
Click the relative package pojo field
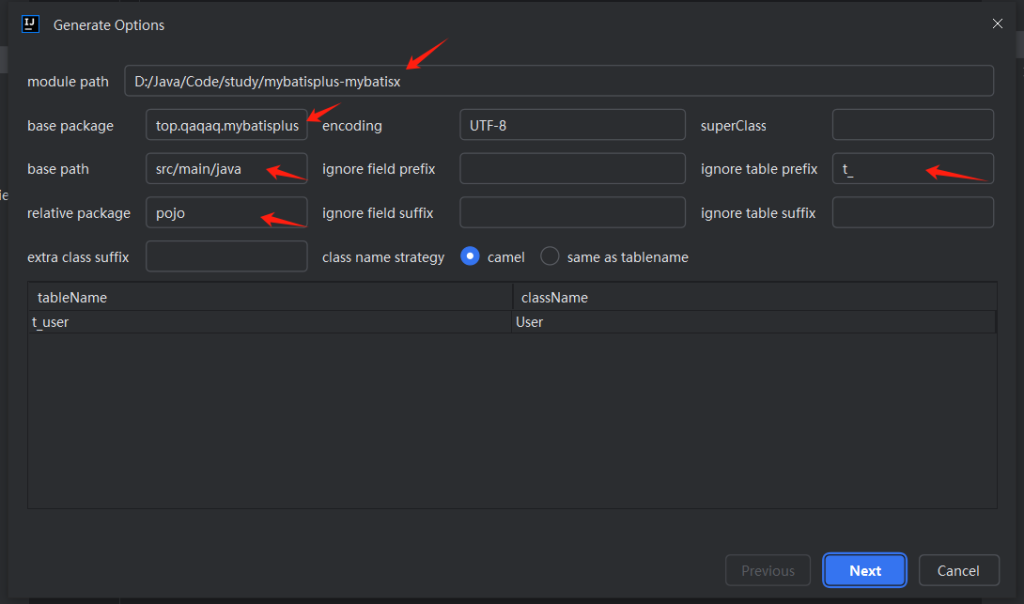pyautogui.click(x=226, y=213)
